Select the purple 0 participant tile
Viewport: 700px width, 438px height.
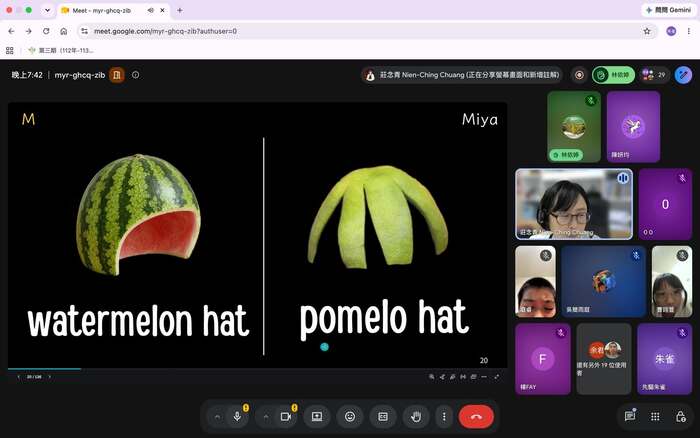665,204
